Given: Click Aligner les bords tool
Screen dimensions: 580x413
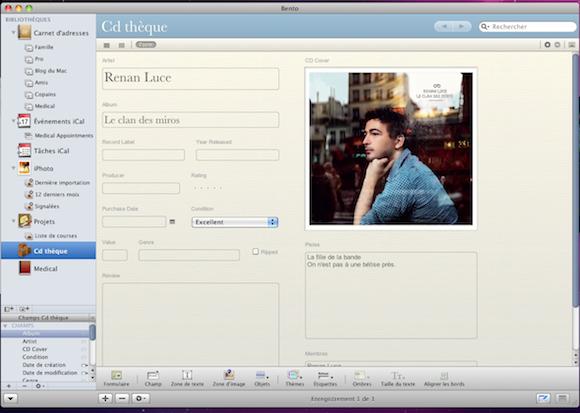Looking at the screenshot, I should pyautogui.click(x=444, y=376).
